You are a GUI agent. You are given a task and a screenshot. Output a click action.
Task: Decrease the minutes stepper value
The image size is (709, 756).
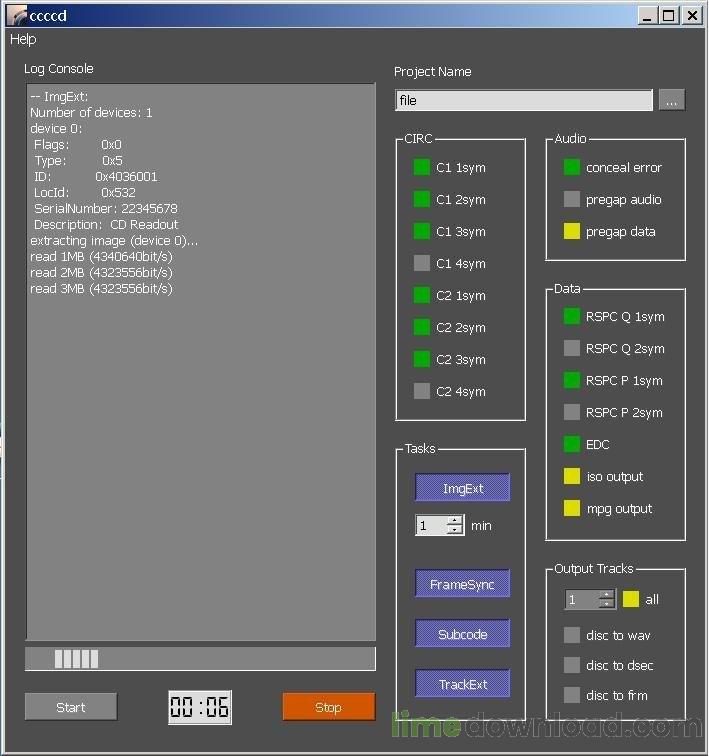pyautogui.click(x=455, y=530)
